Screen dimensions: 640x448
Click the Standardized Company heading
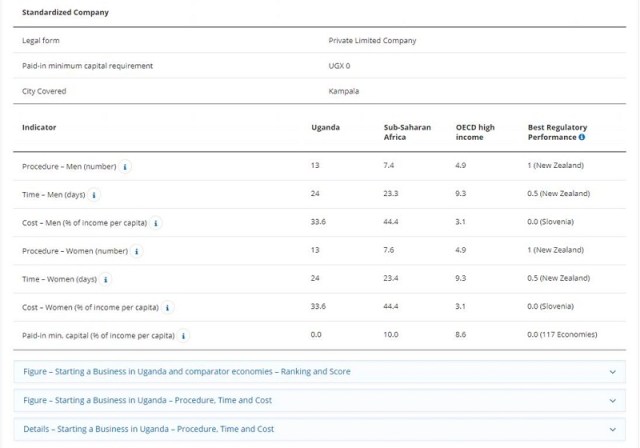(65, 12)
